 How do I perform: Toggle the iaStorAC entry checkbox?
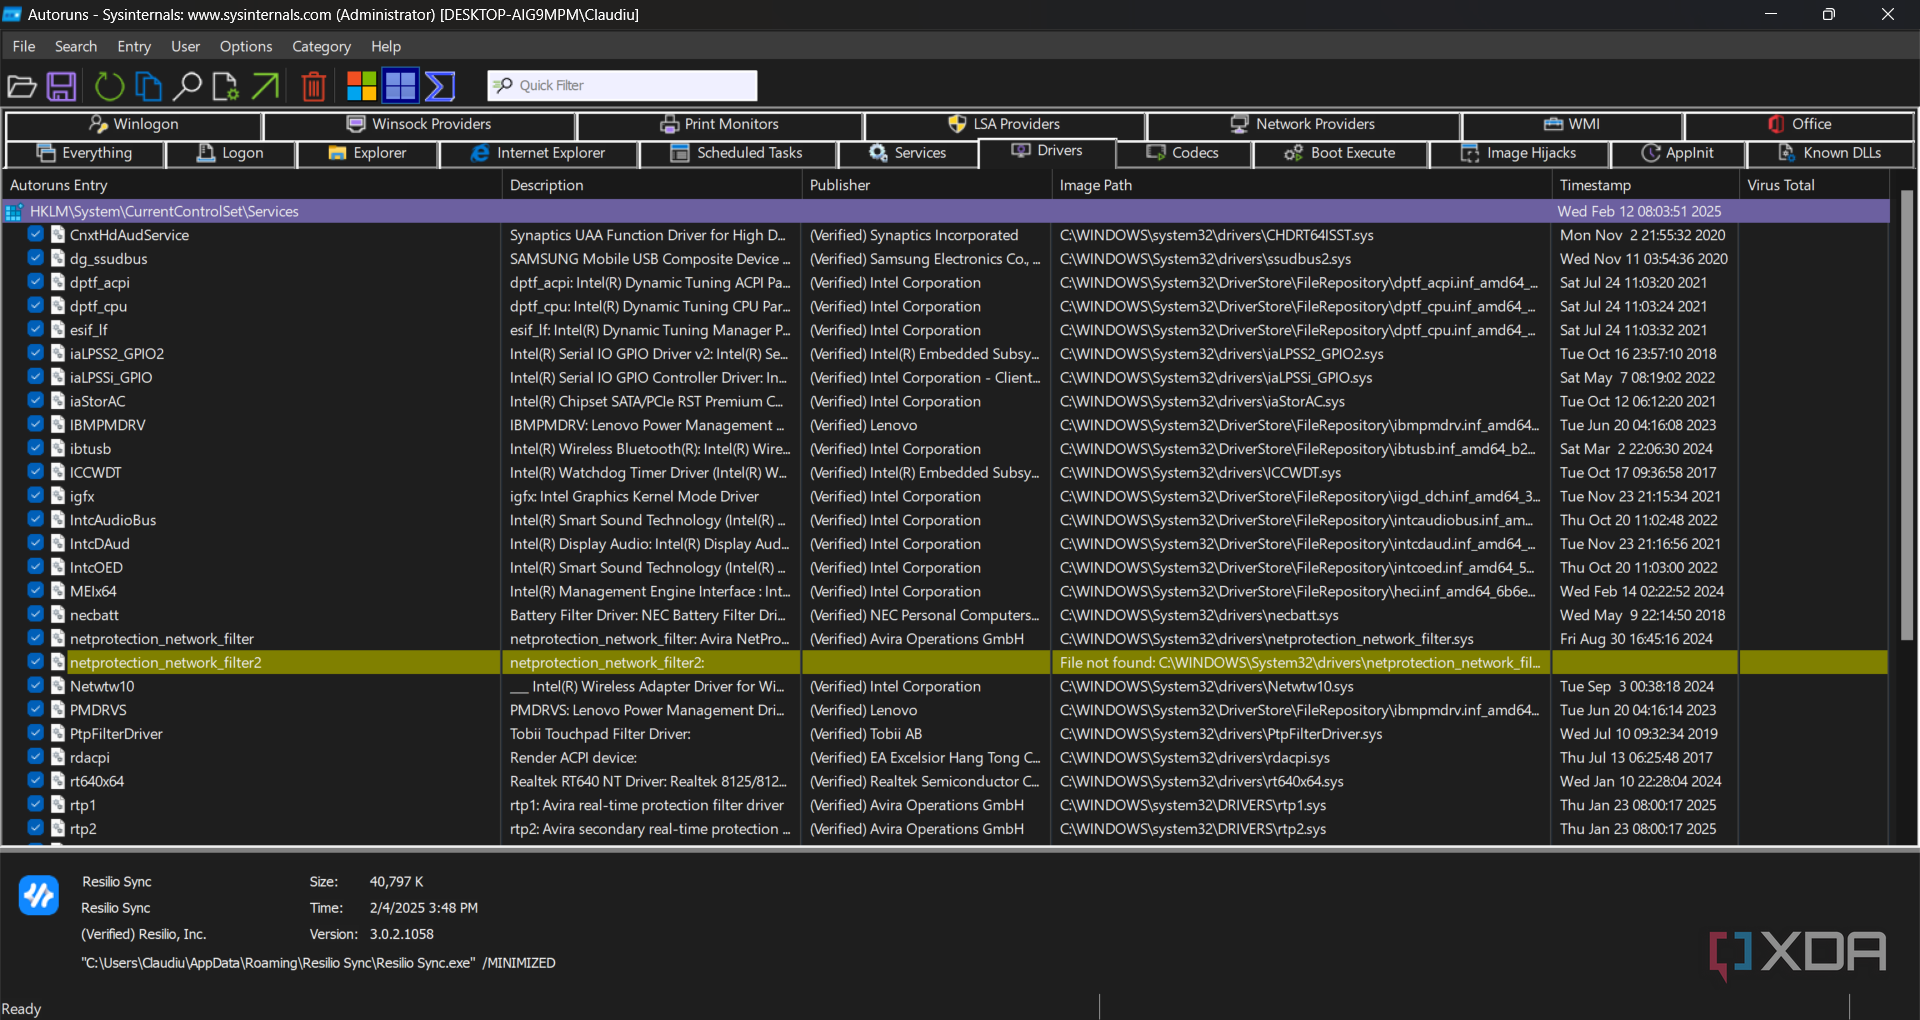(35, 400)
